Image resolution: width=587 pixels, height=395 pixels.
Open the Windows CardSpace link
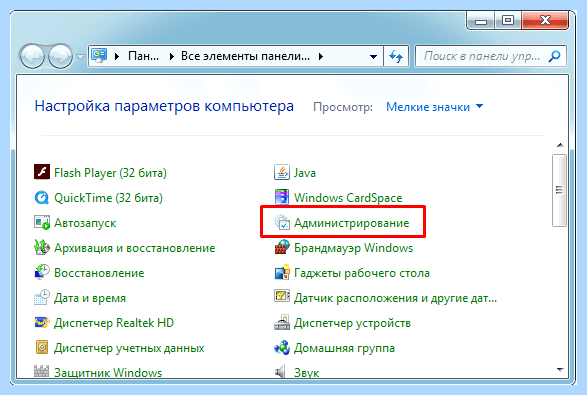click(348, 198)
